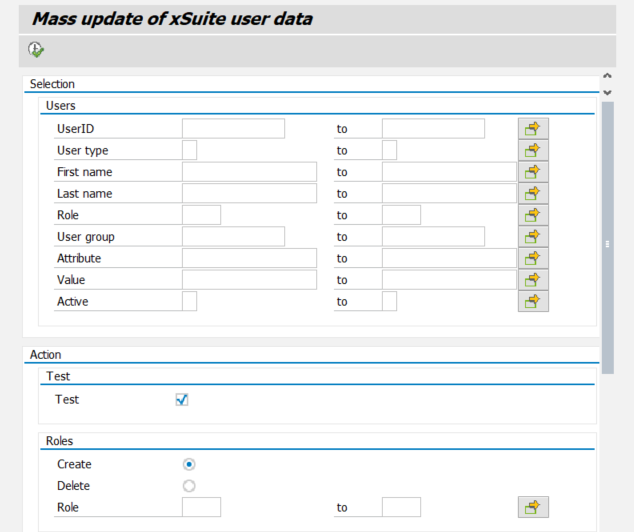The width and height of the screenshot is (634, 532).
Task: Click Role to field in Roles section
Action: (x=401, y=507)
